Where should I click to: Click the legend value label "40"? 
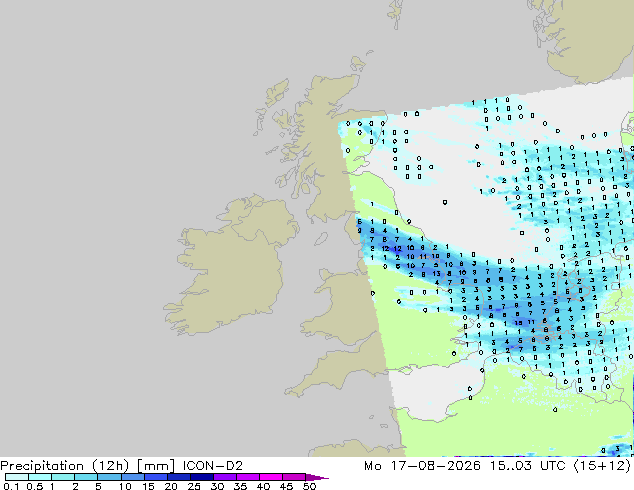263,486
